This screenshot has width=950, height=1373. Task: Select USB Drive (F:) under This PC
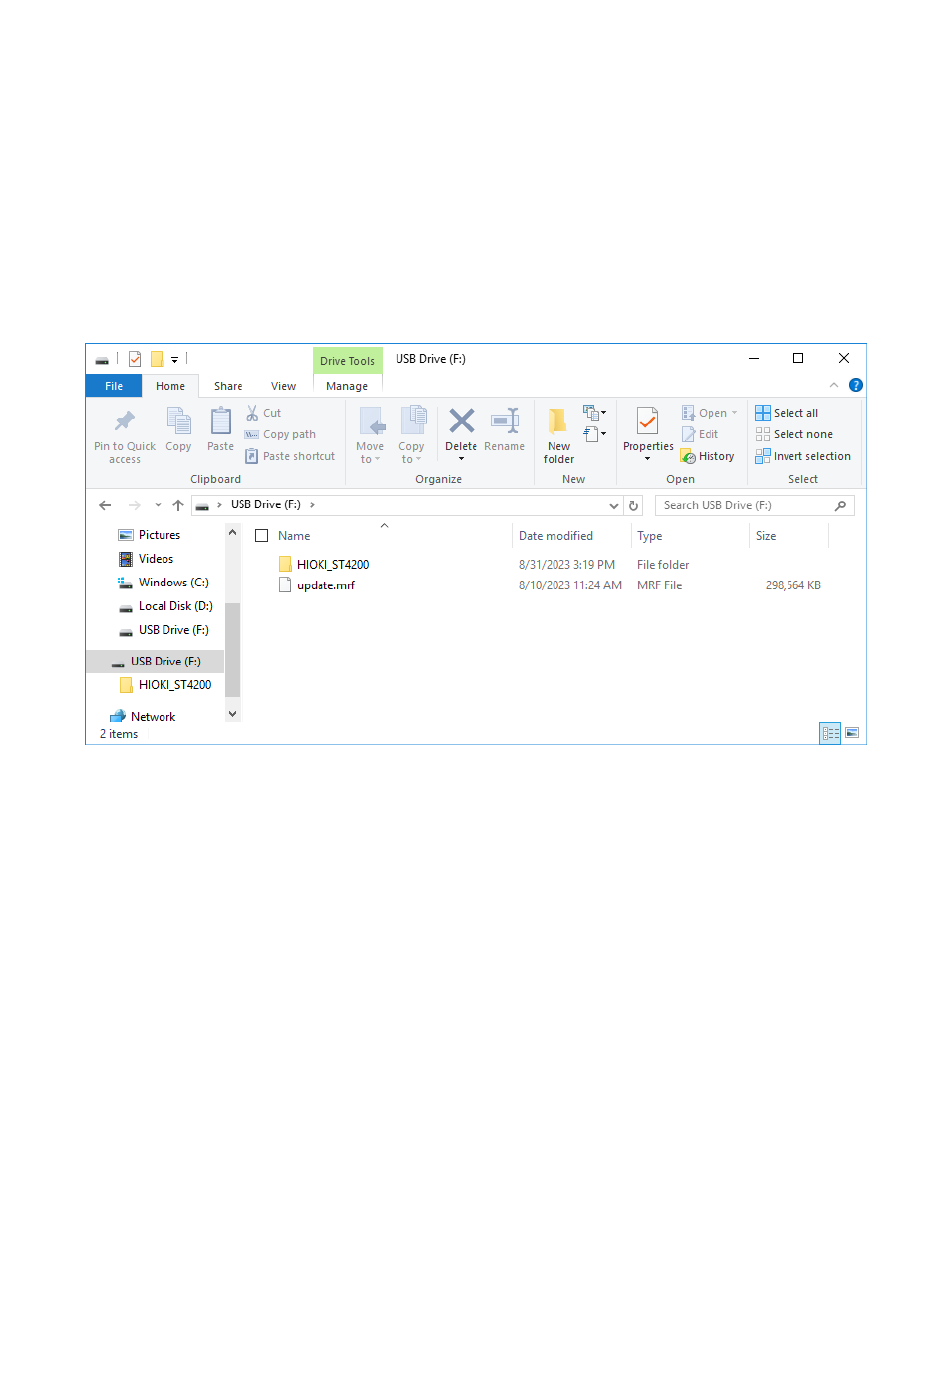[173, 630]
